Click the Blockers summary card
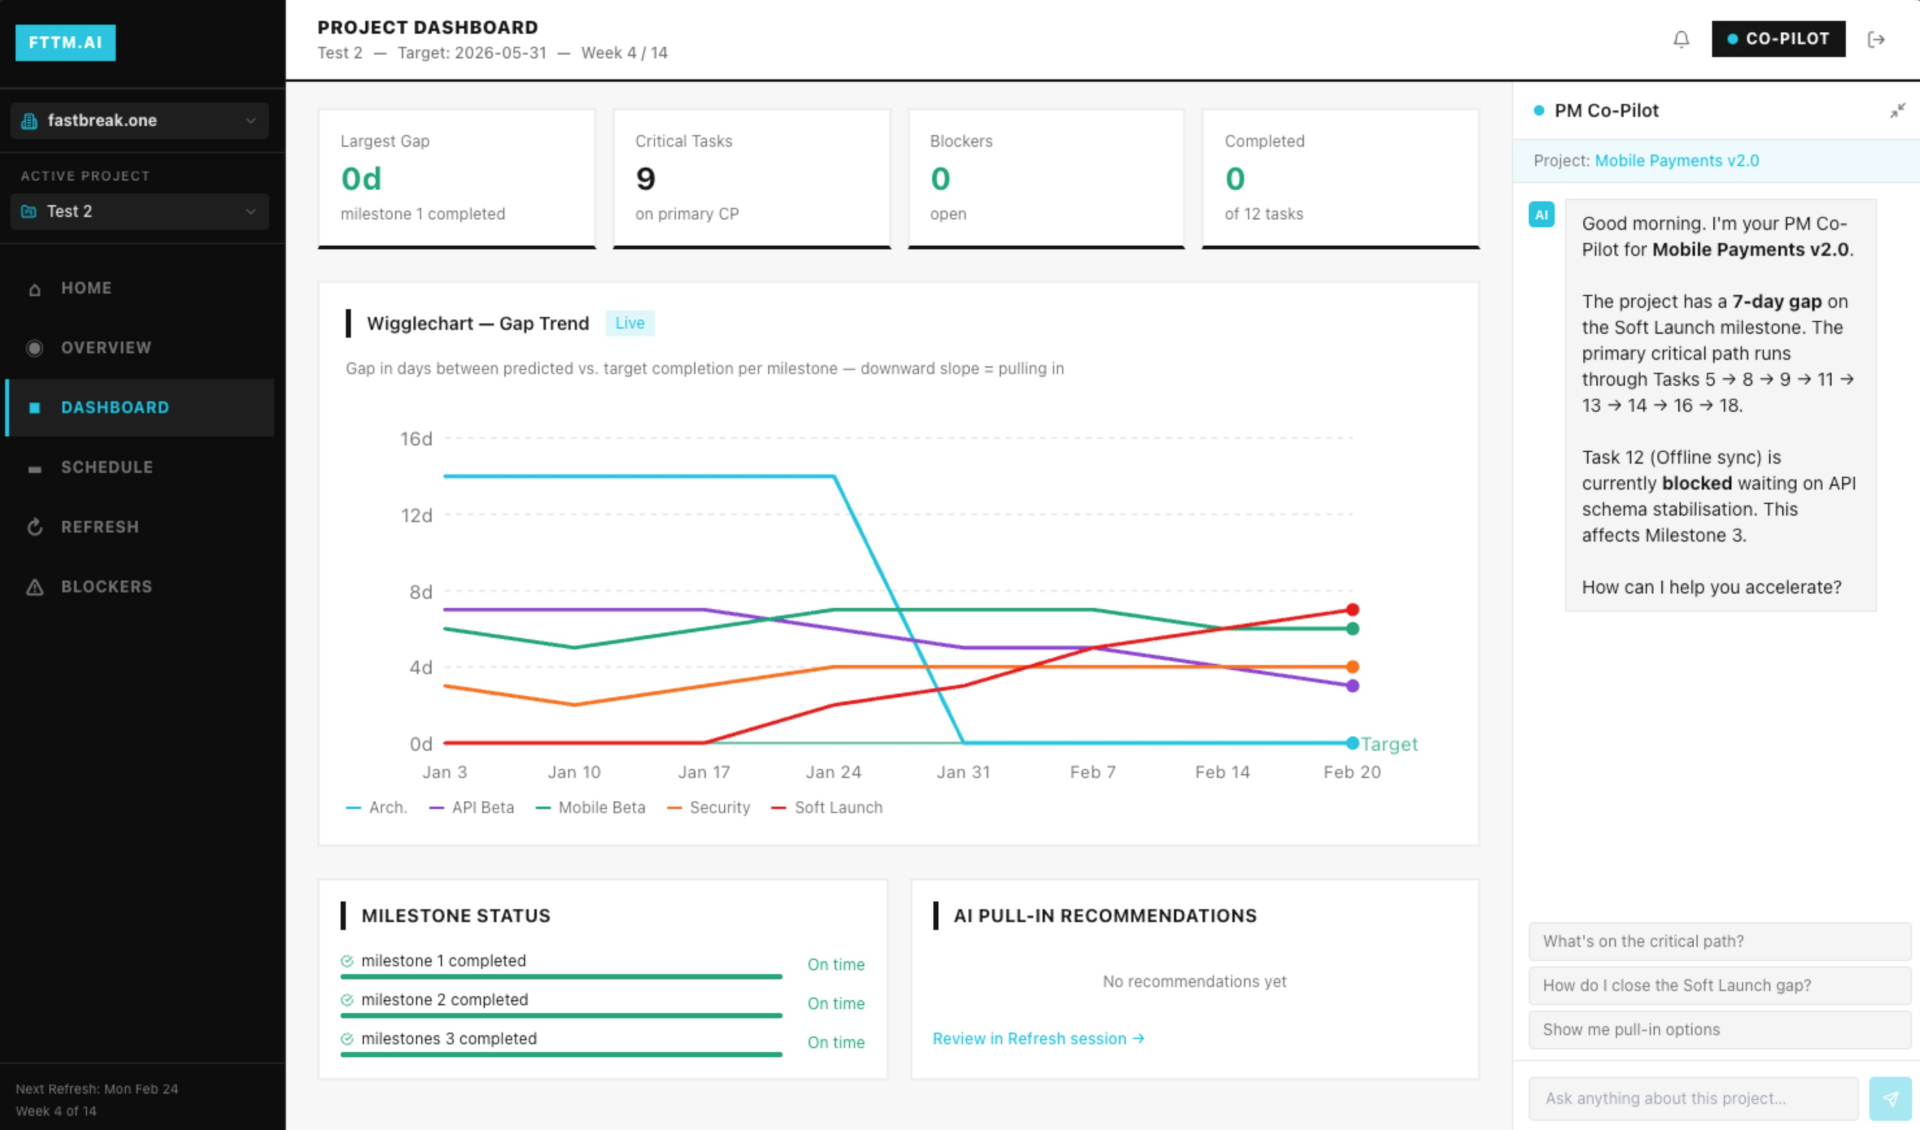This screenshot has width=1920, height=1130. 1046,178
